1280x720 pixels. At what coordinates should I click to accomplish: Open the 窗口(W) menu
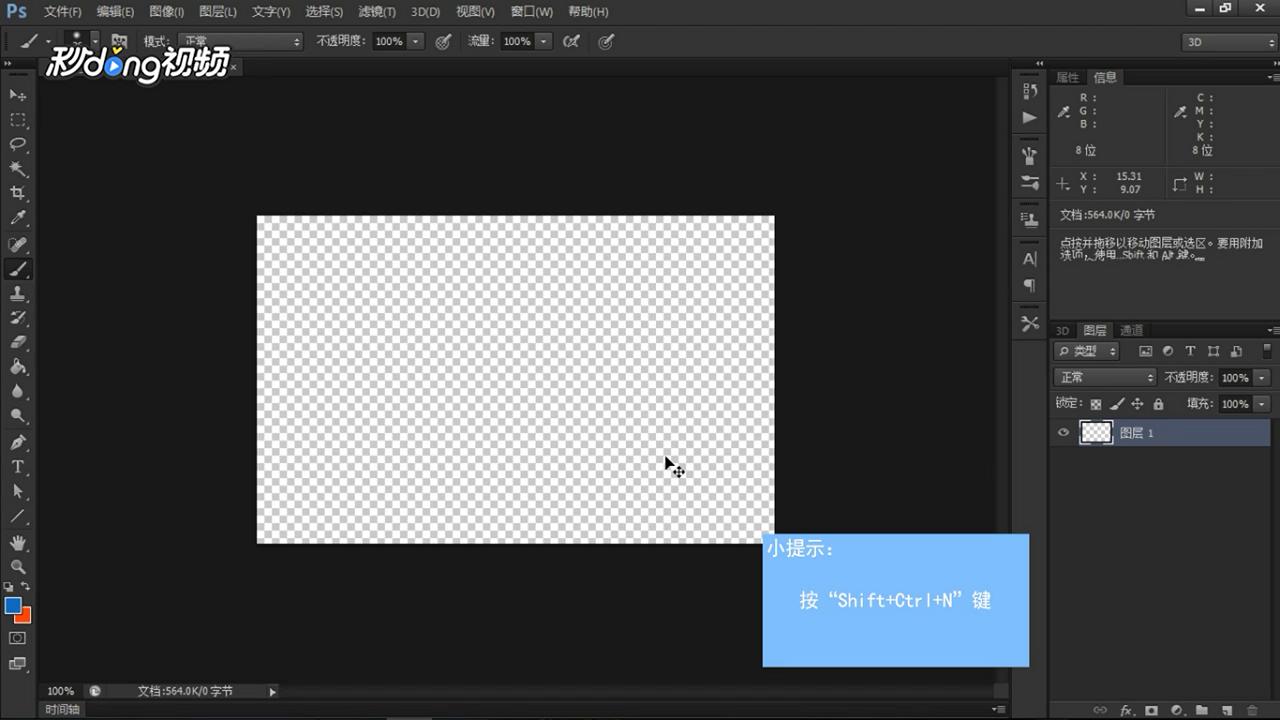pos(531,12)
